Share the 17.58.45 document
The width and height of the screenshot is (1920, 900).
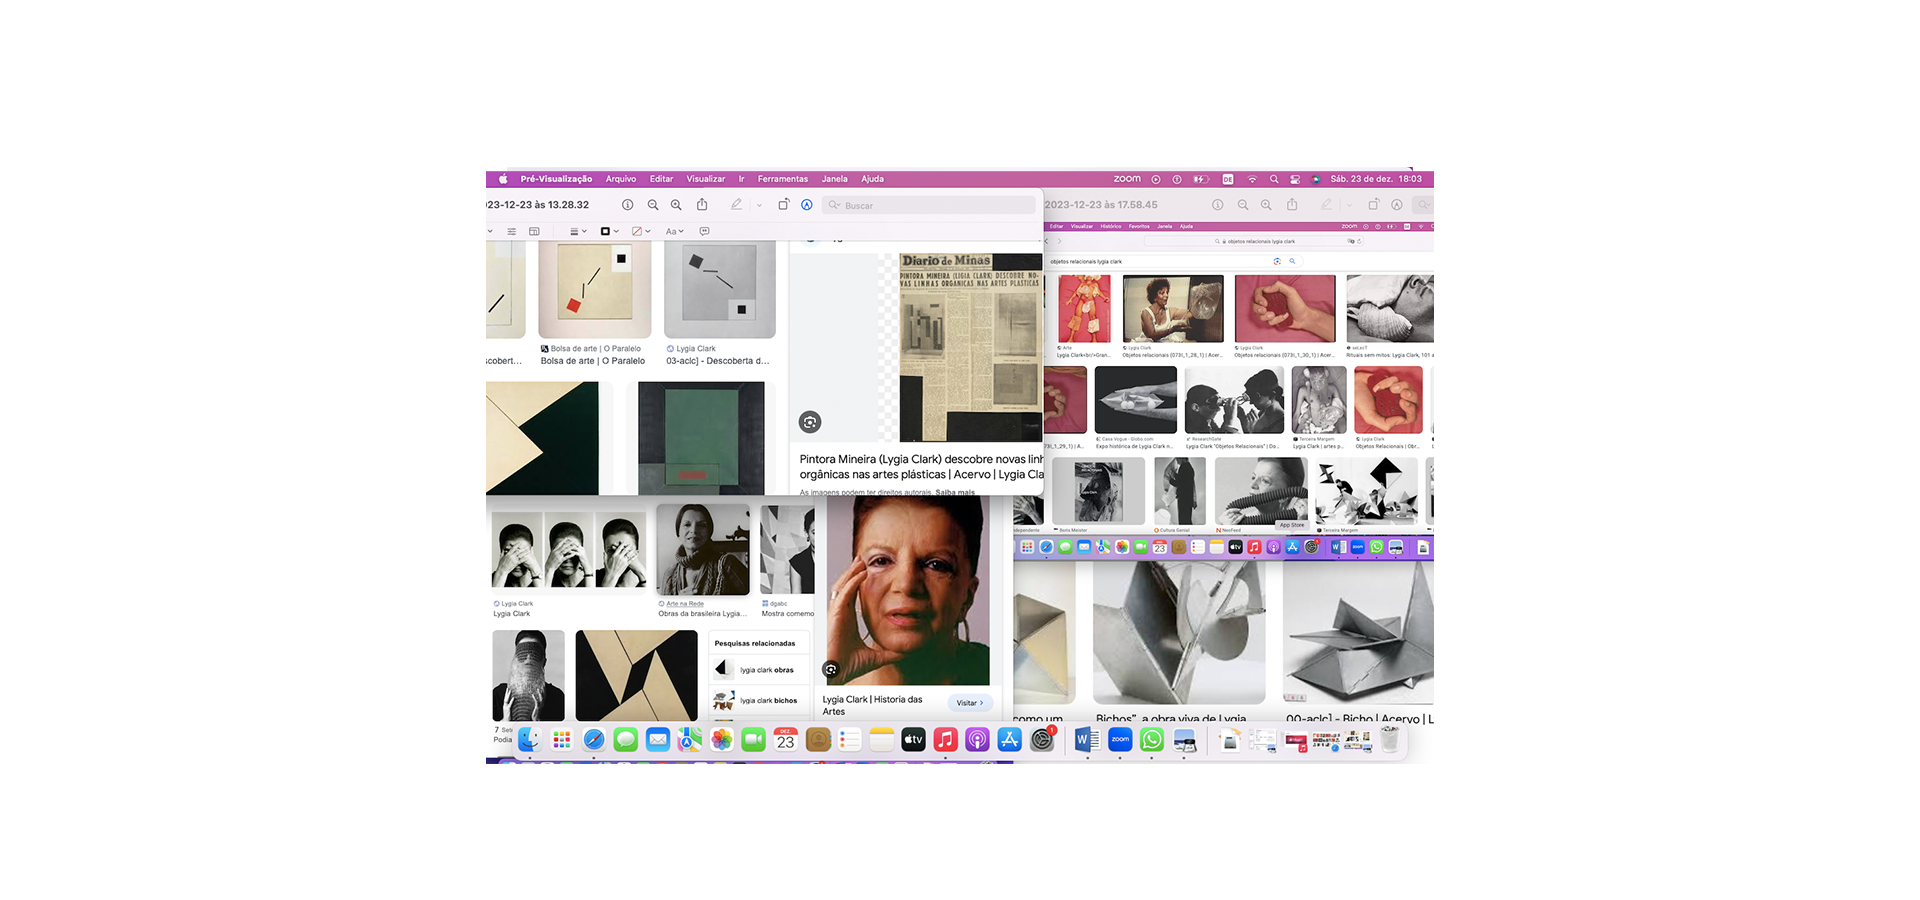point(1292,205)
